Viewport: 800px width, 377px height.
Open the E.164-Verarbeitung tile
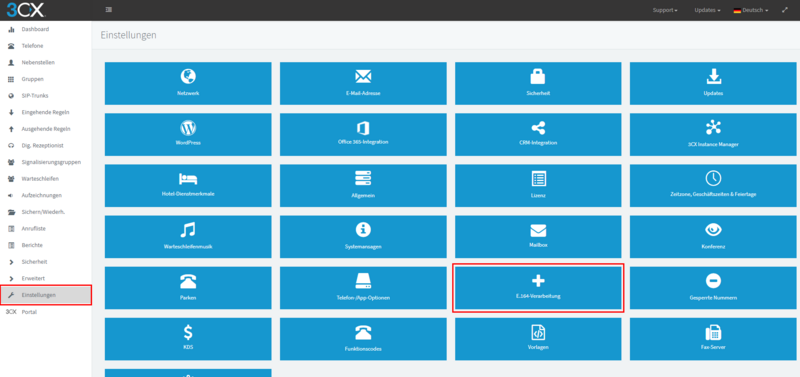click(538, 288)
